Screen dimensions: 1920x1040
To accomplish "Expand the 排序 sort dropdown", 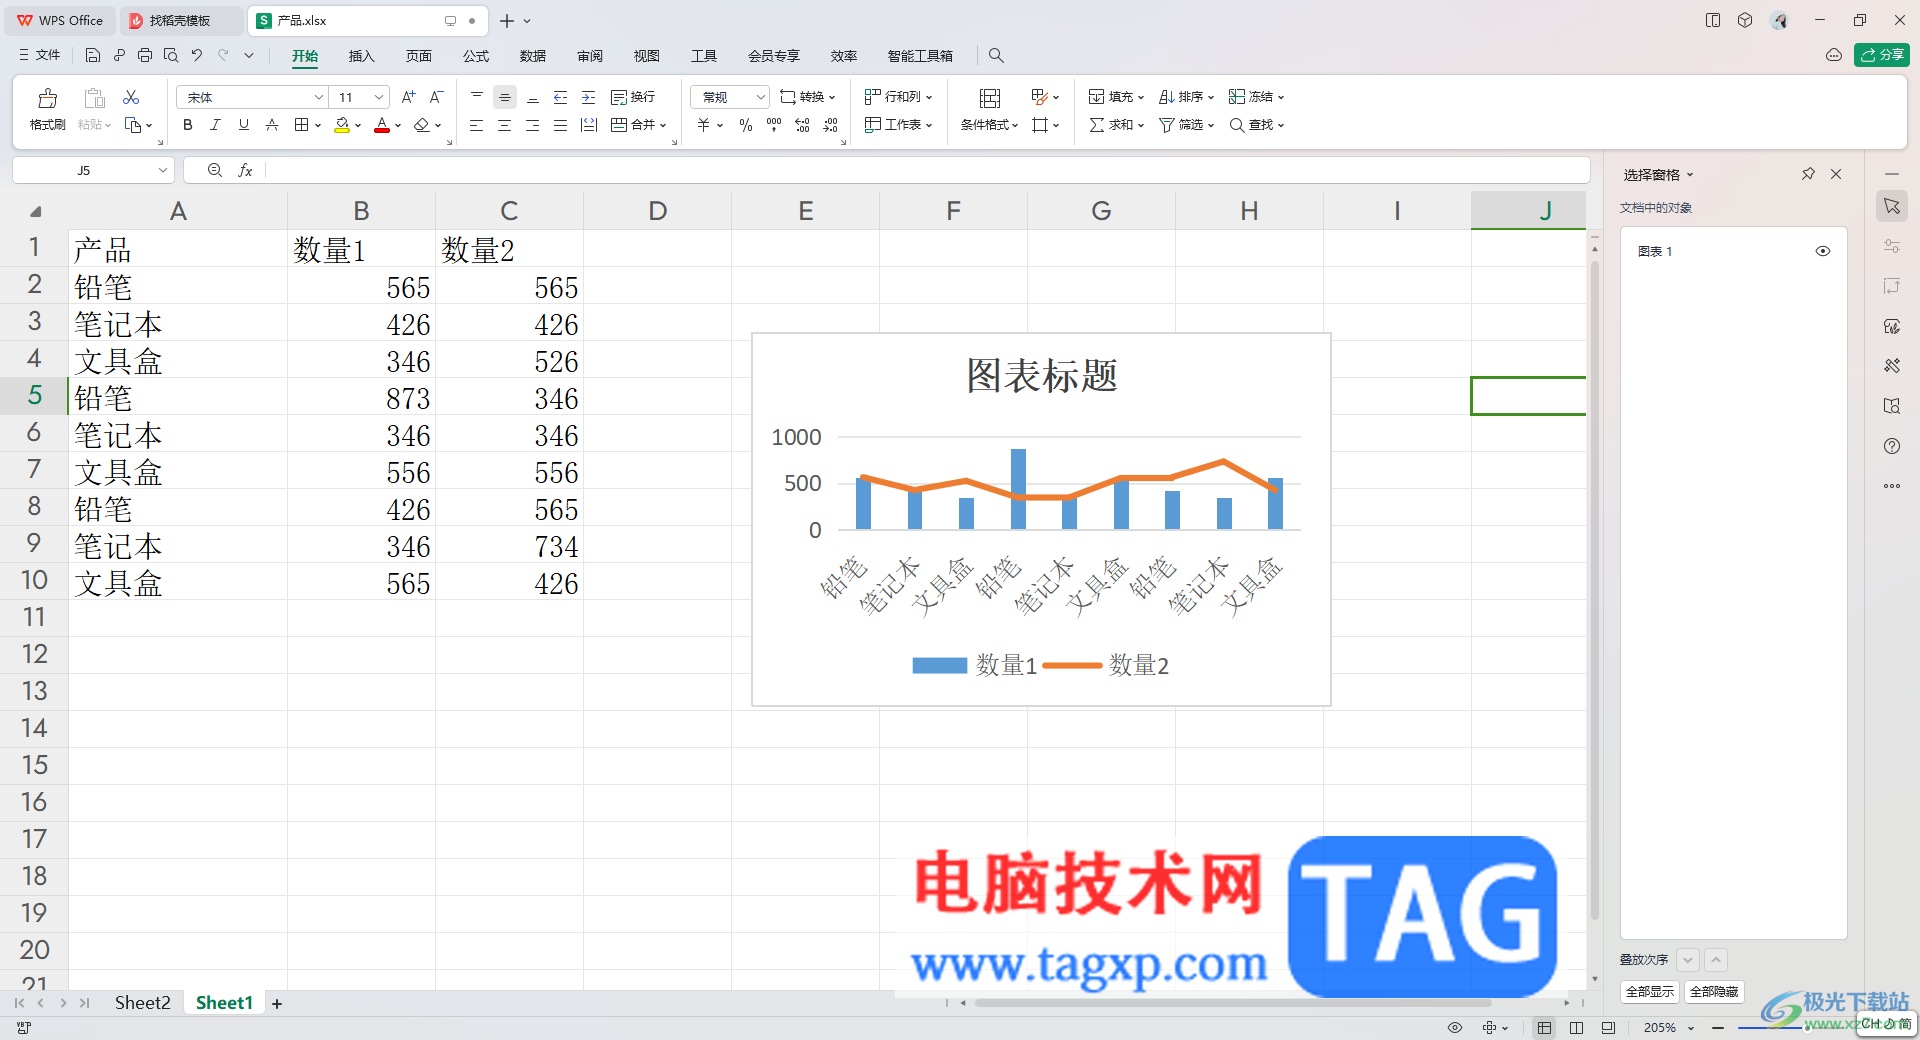I will 1210,98.
